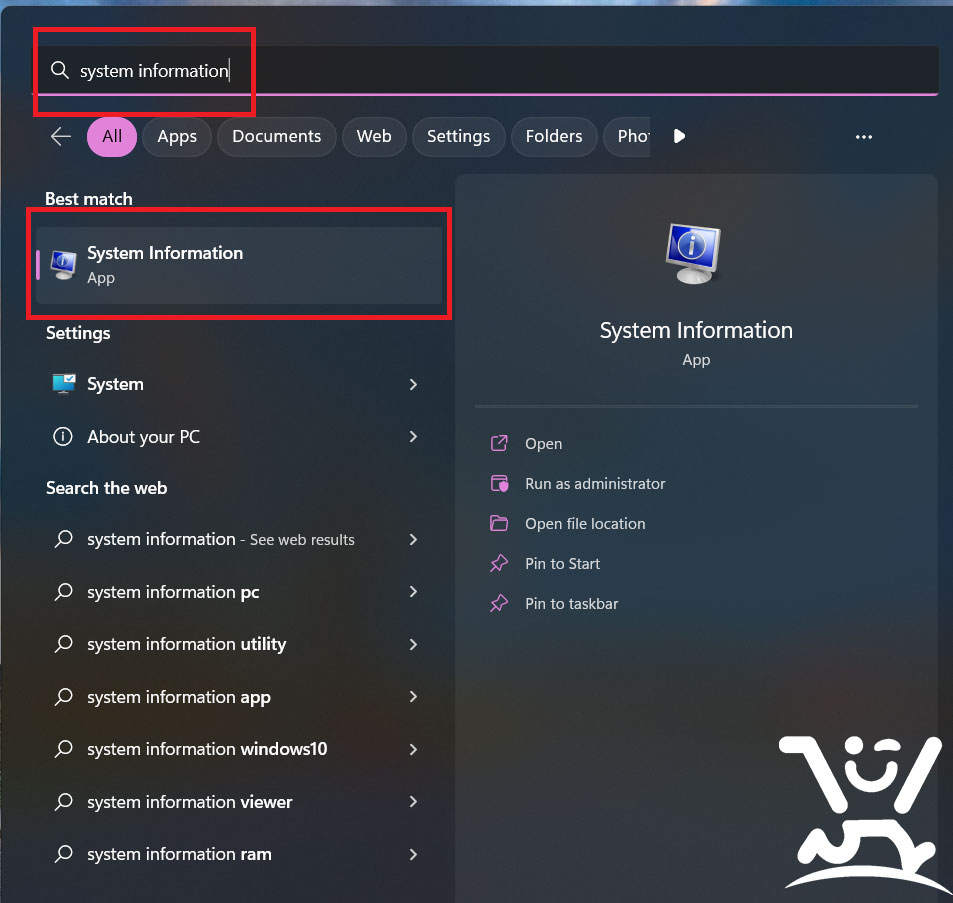Click the System monitor icon under Settings
The image size is (953, 903).
[x=64, y=384]
